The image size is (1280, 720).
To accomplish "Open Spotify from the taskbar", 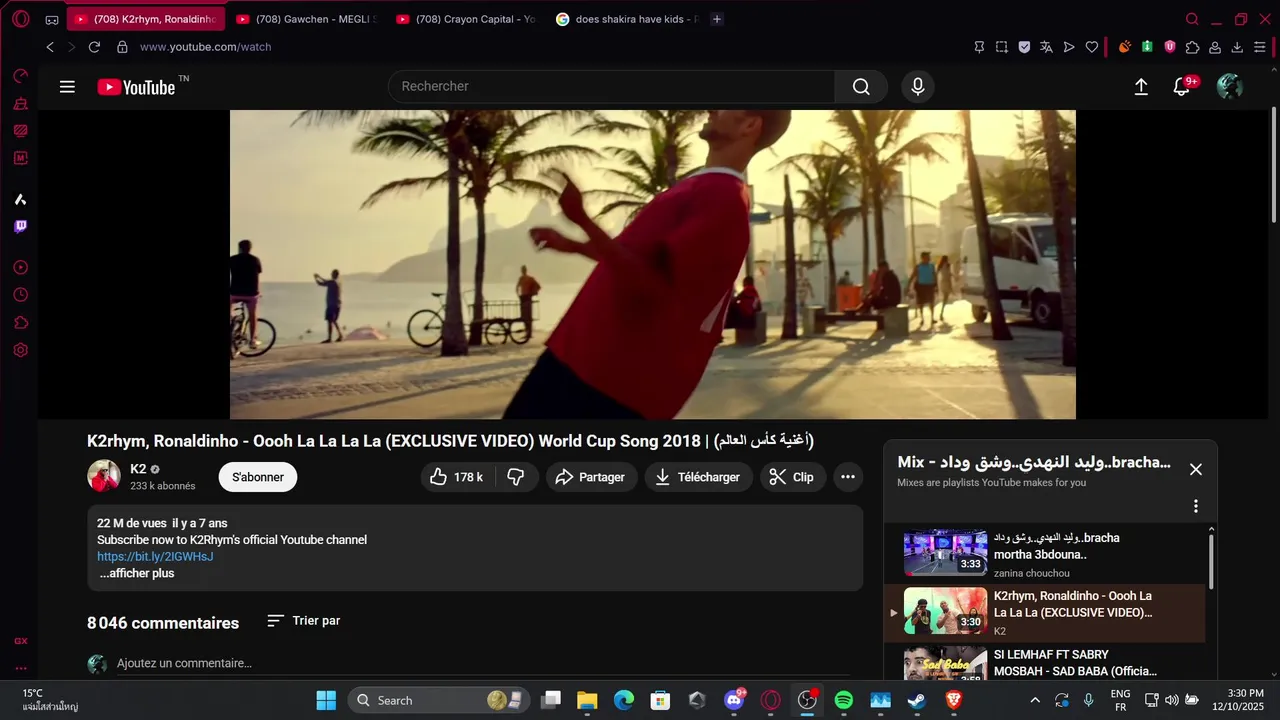I will tap(844, 700).
